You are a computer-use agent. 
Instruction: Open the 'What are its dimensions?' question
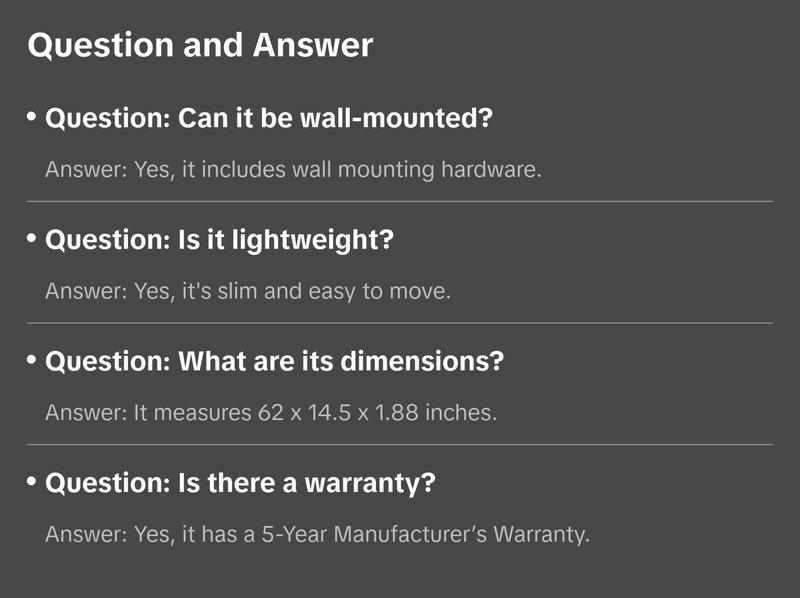point(275,362)
